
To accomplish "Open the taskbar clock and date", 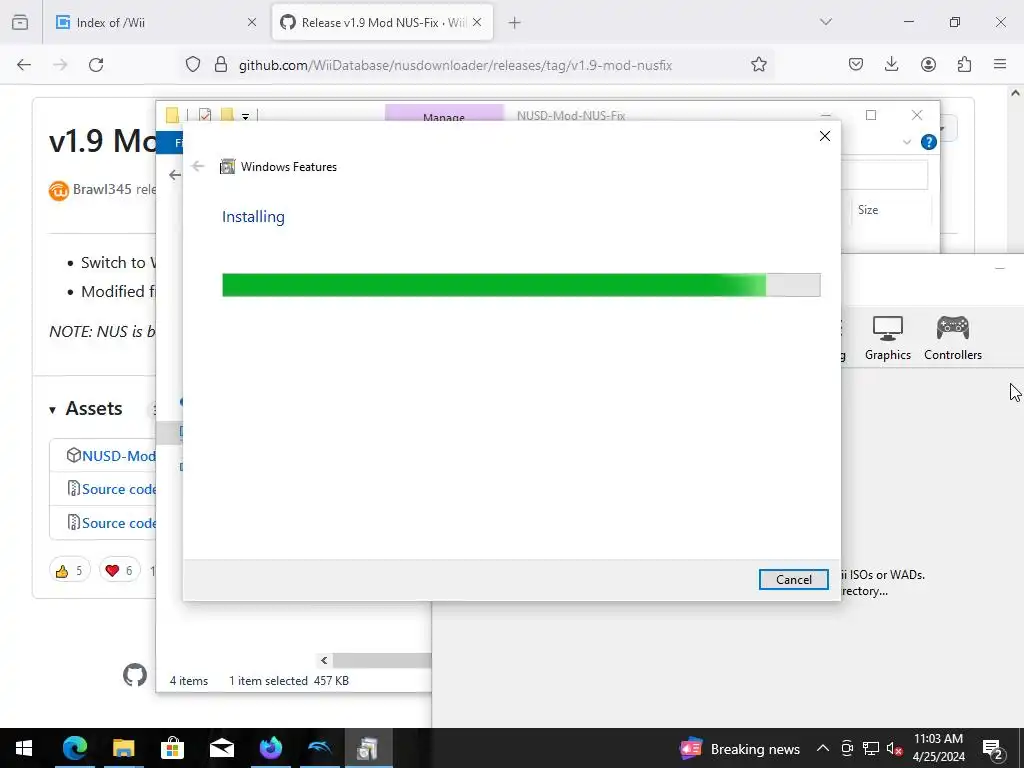I will [x=938, y=748].
